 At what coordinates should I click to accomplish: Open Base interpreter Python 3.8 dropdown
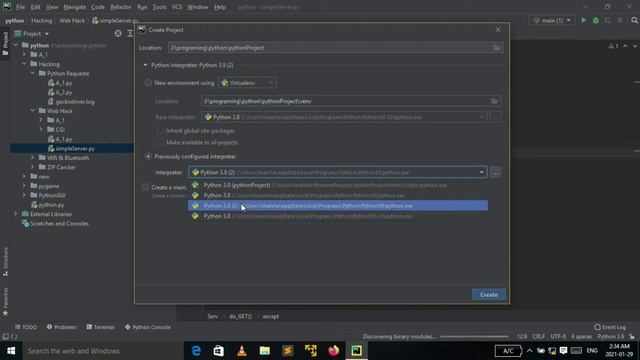pos(344,117)
